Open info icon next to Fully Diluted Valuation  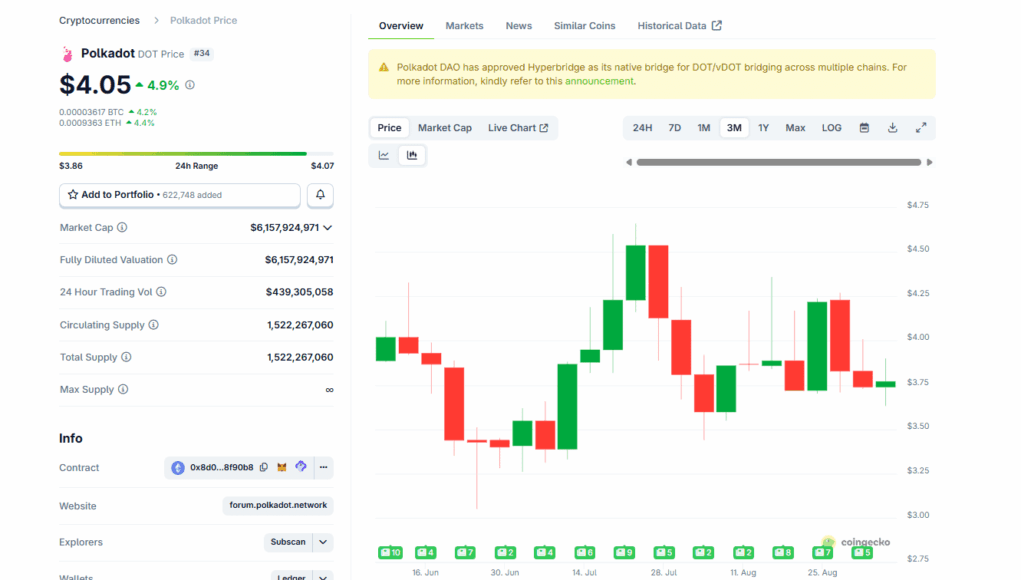pos(172,260)
